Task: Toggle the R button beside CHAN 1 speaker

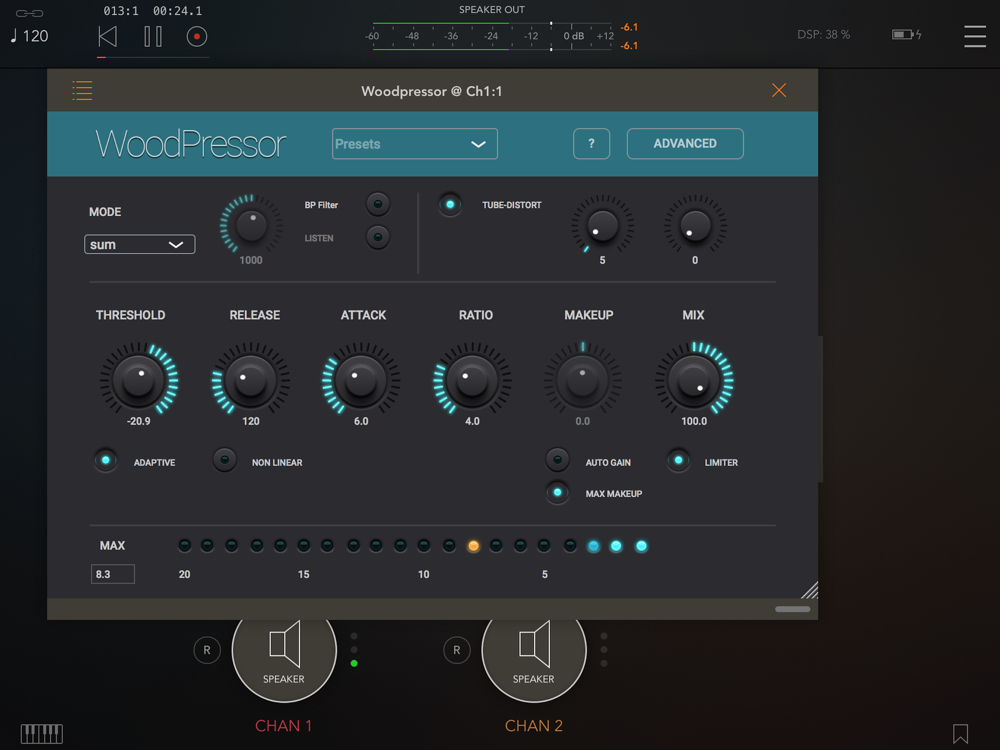Action: 207,651
